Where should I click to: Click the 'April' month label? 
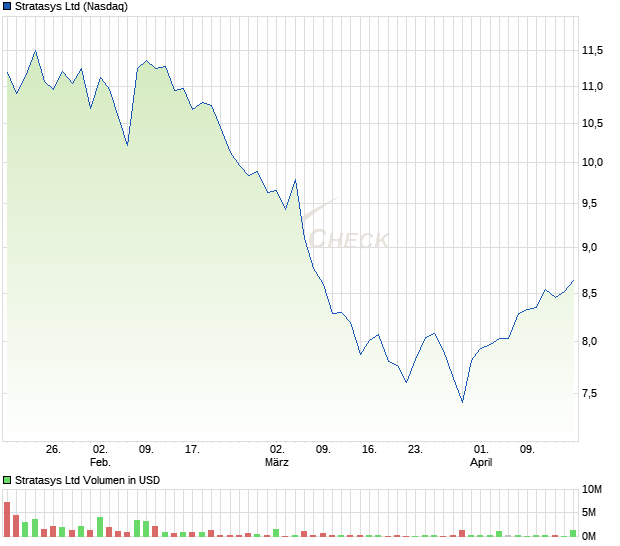[x=481, y=462]
